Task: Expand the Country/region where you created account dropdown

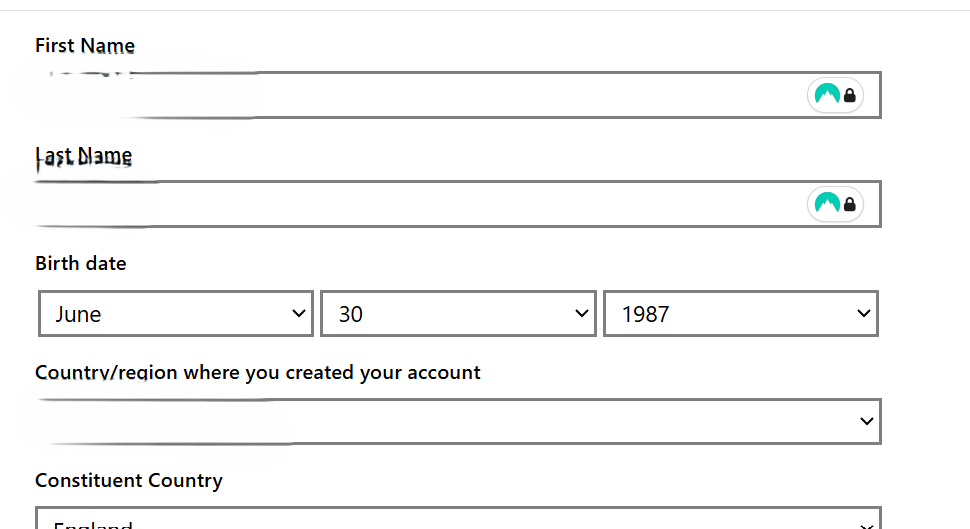Action: [458, 421]
